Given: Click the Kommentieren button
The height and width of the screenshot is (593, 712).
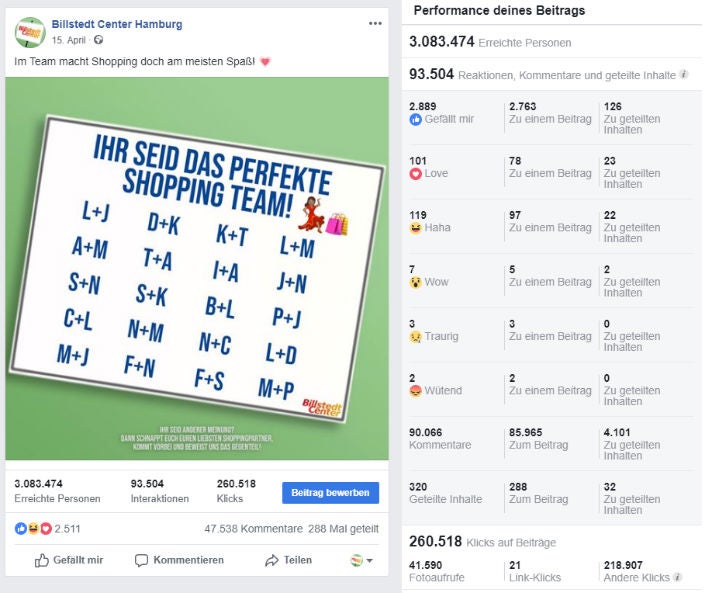Looking at the screenshot, I should 179,560.
